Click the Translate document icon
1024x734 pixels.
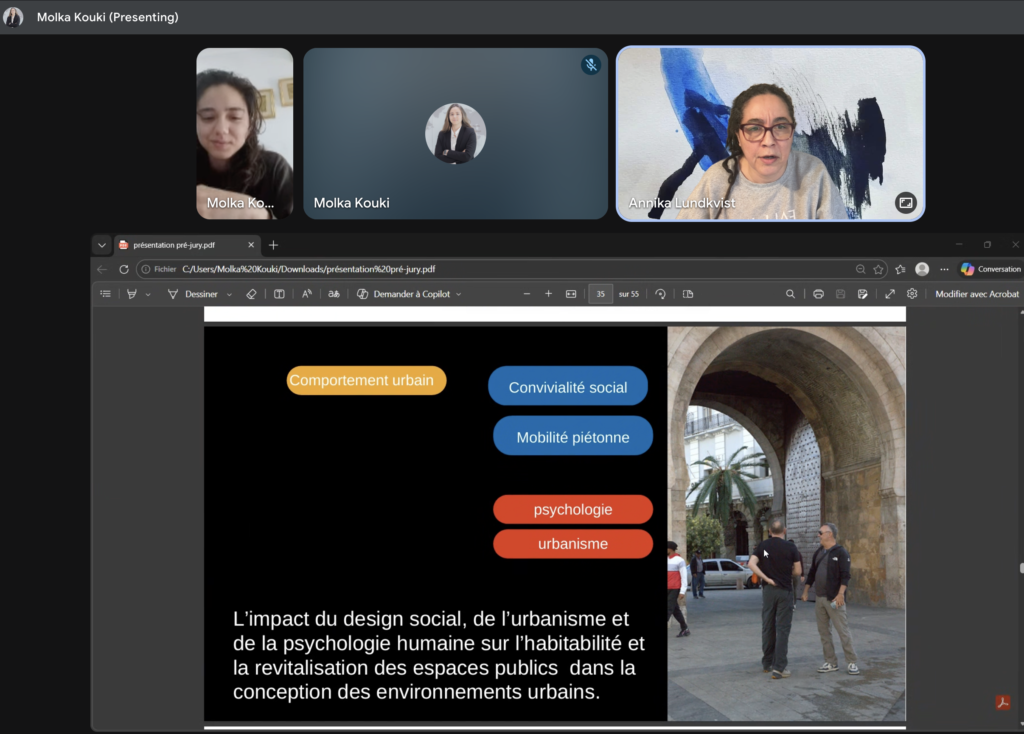(334, 294)
